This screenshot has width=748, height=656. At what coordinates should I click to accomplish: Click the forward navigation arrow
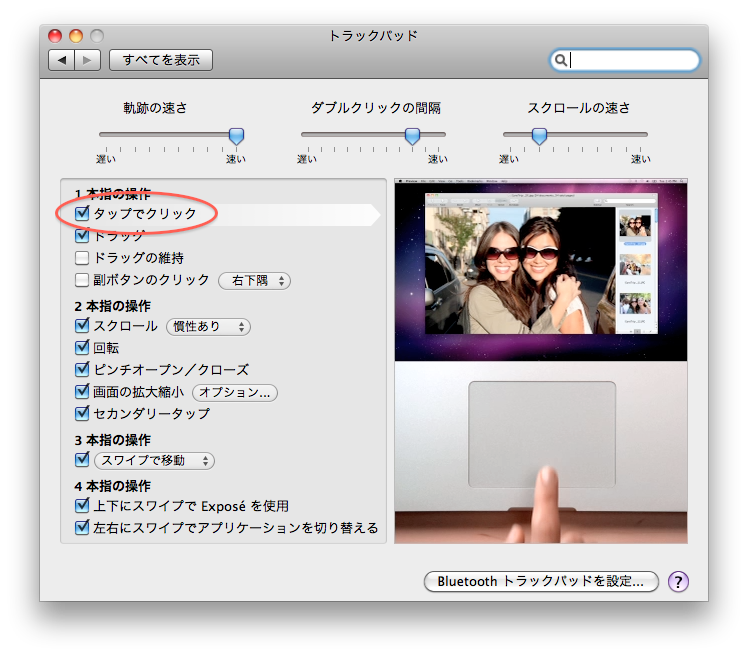click(87, 60)
